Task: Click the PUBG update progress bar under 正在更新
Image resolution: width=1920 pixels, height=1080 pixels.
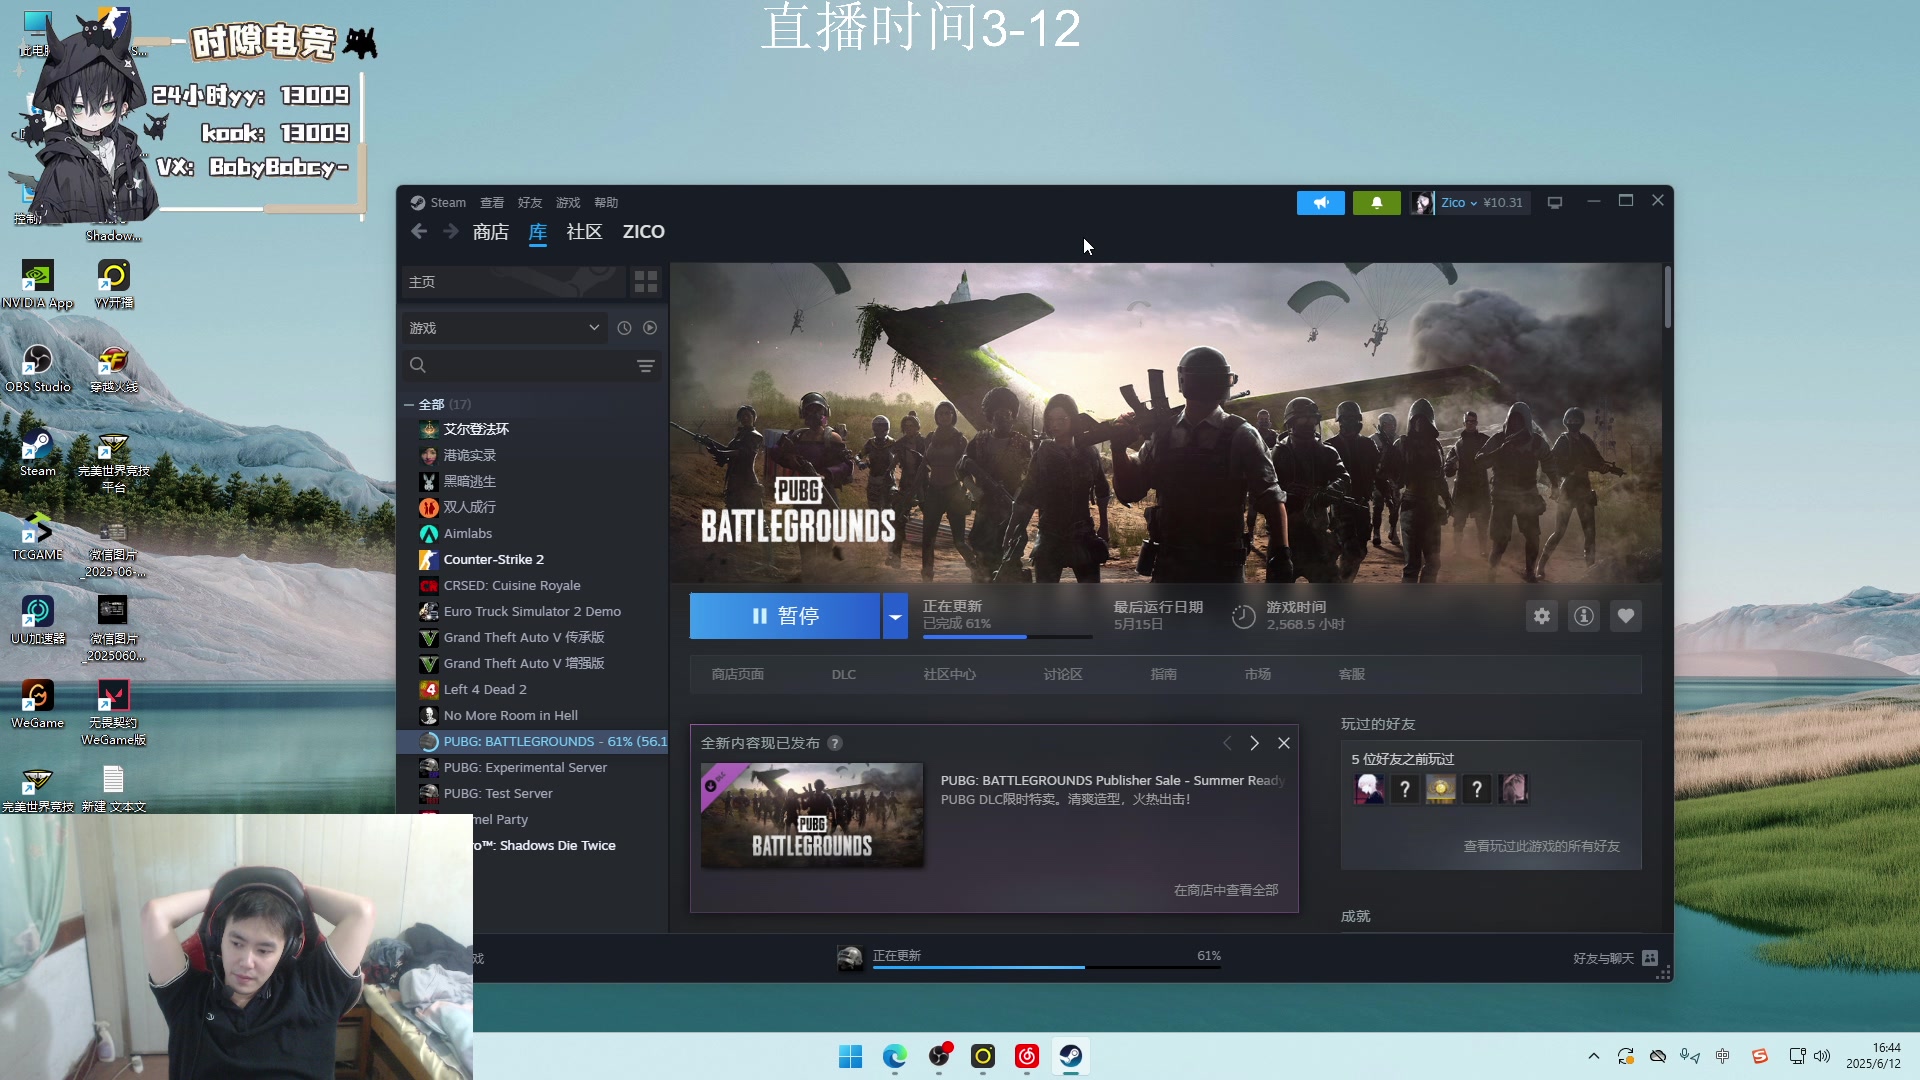Action: tap(1007, 637)
